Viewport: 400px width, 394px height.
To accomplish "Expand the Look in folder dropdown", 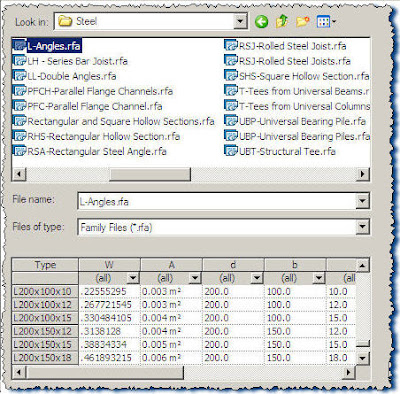I will (x=240, y=22).
